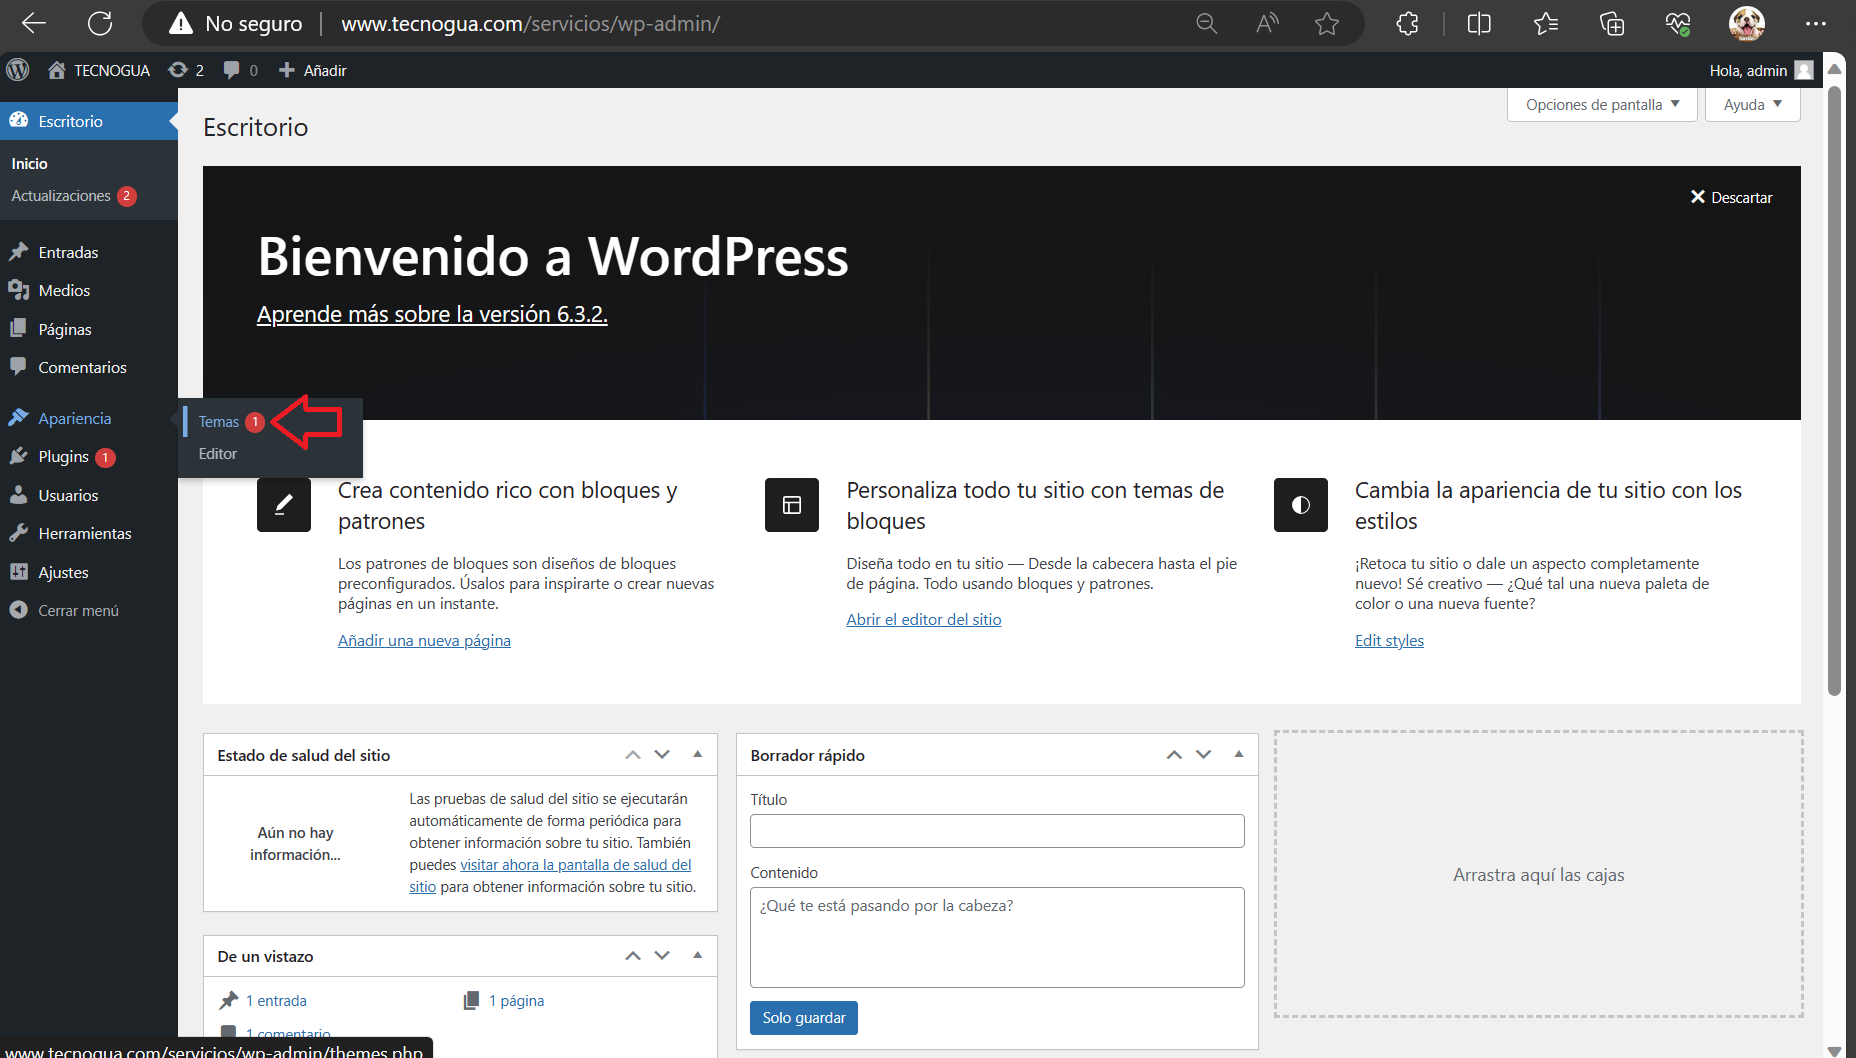Add page to favorites with star icon
This screenshot has width=1856, height=1058.
[x=1327, y=24]
